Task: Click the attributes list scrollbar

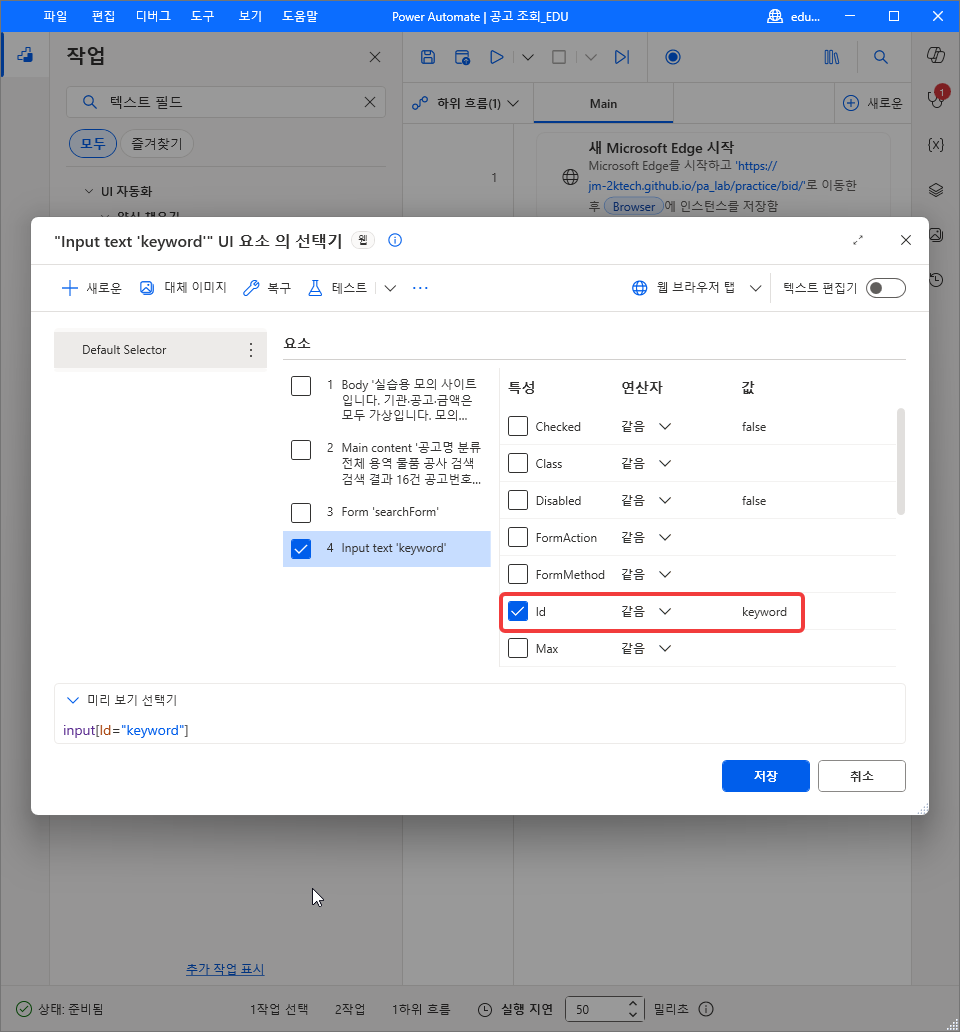Action: coord(901,461)
